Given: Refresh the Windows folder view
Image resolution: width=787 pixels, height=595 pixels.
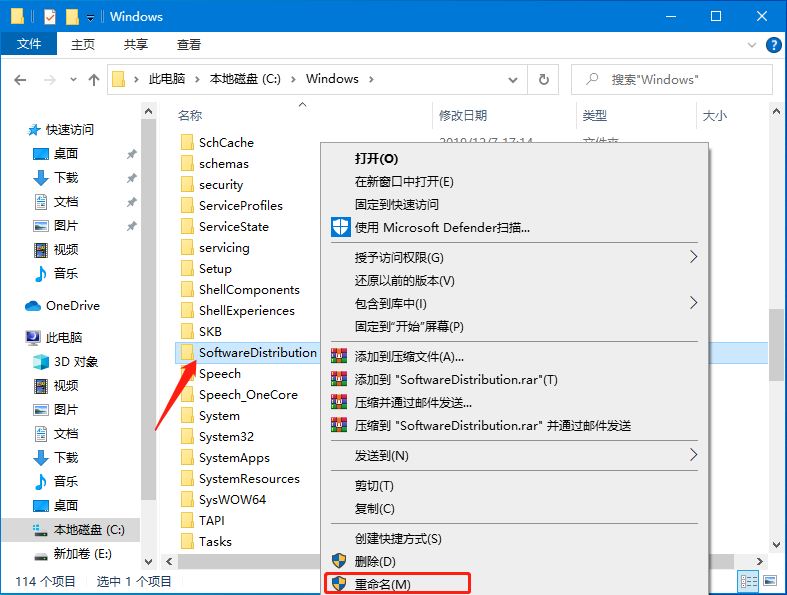Looking at the screenshot, I should point(544,79).
